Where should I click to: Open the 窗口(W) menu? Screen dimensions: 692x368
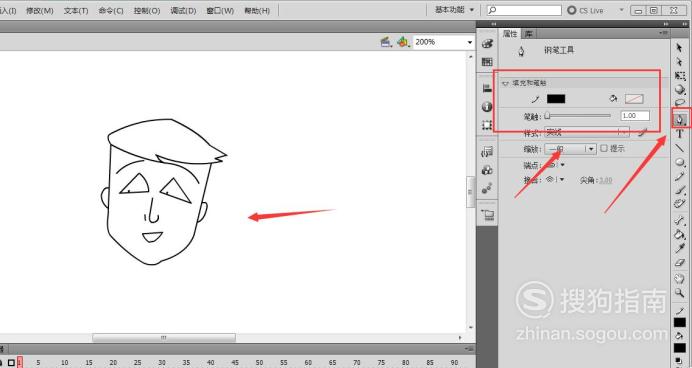(x=220, y=11)
